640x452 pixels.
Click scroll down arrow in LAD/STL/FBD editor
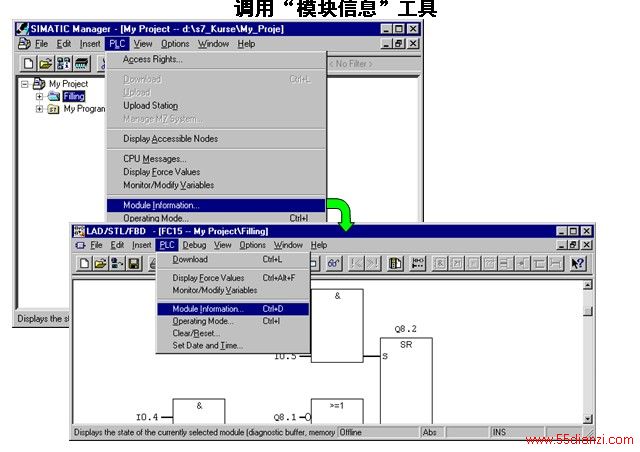coord(587,419)
